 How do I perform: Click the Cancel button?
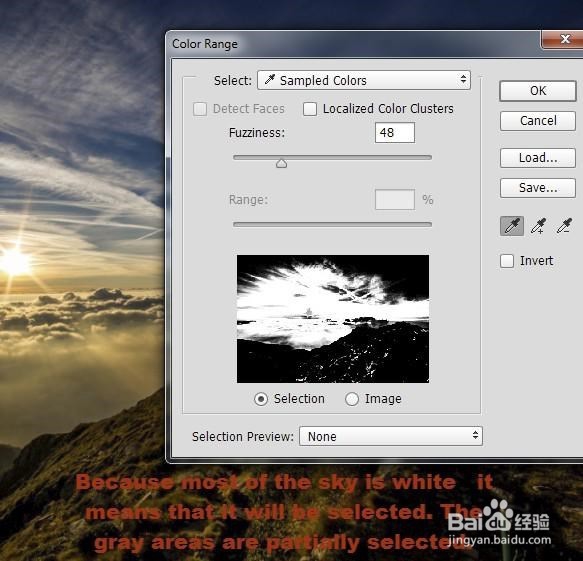pyautogui.click(x=538, y=121)
